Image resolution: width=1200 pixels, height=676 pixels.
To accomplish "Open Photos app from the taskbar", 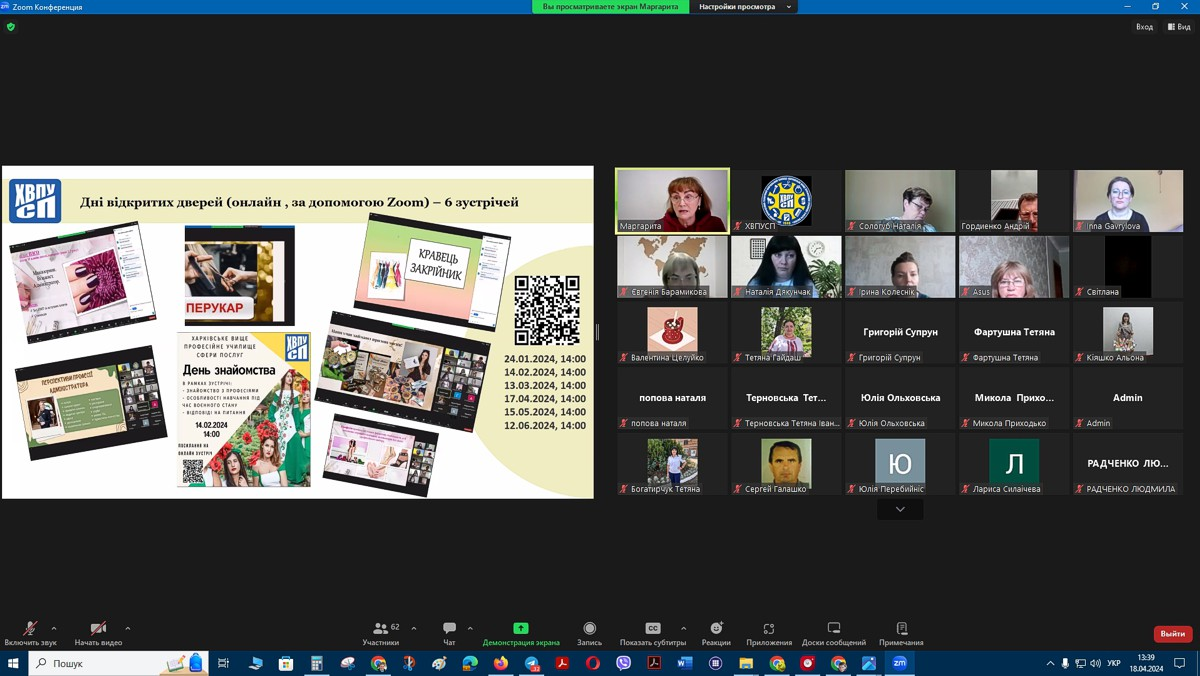I will click(x=869, y=663).
